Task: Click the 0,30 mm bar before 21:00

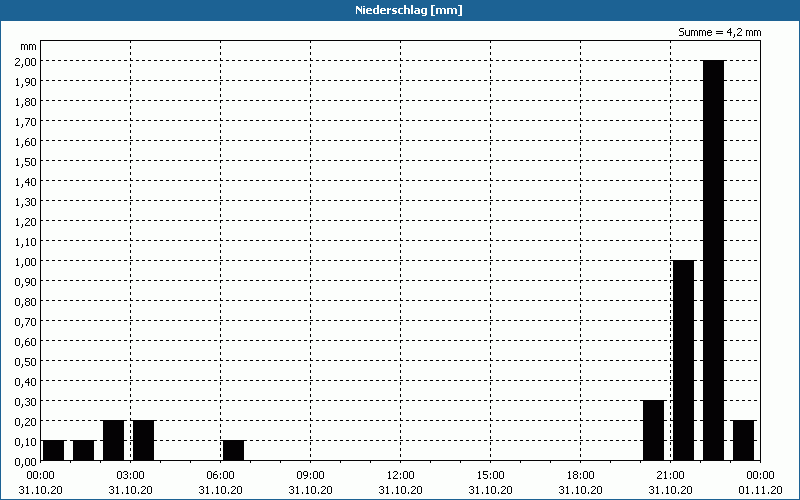Action: pos(653,431)
